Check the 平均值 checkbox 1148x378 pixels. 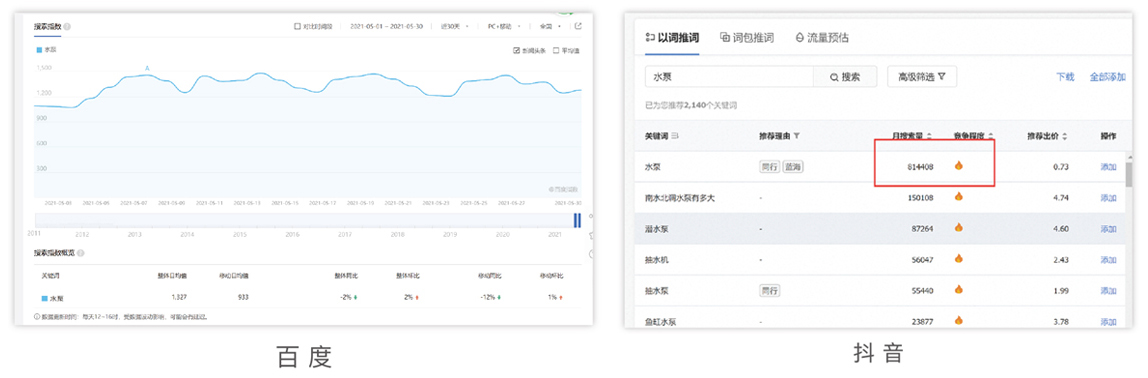(556, 51)
